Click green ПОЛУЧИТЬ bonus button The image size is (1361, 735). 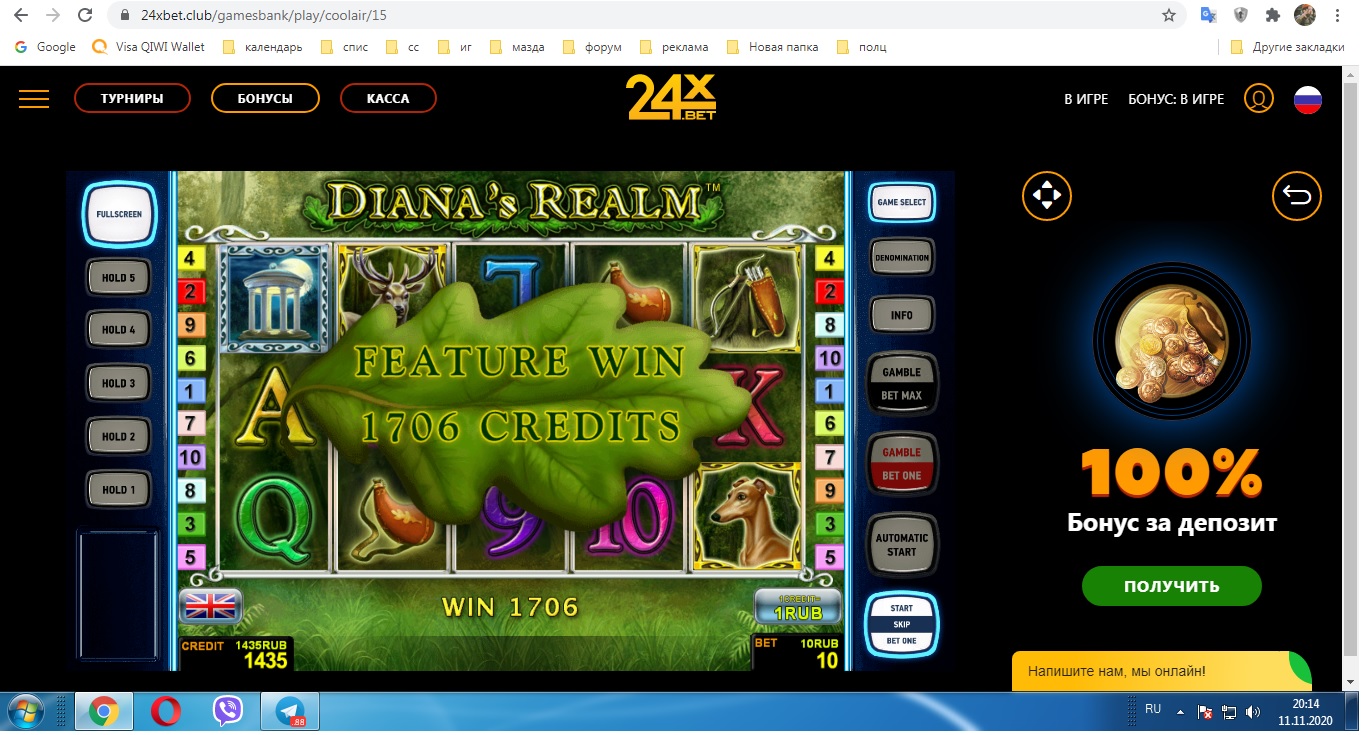[x=1171, y=586]
